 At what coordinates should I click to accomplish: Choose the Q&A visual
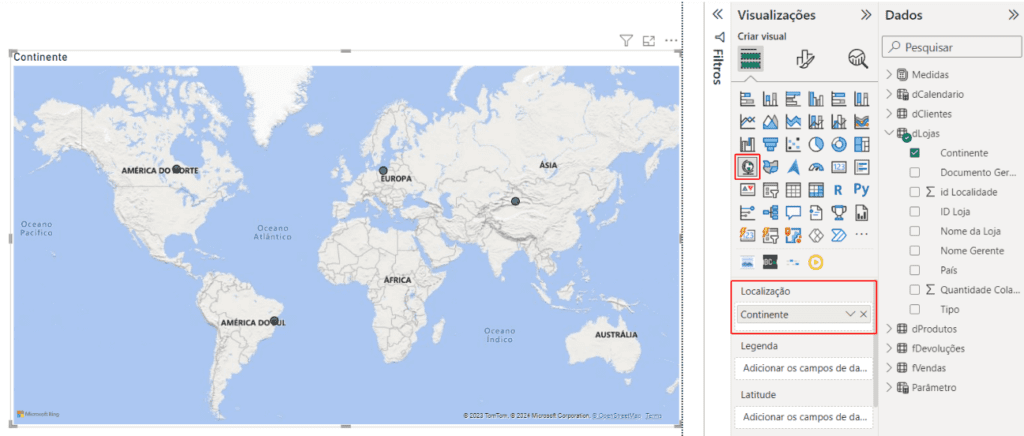[793, 212]
